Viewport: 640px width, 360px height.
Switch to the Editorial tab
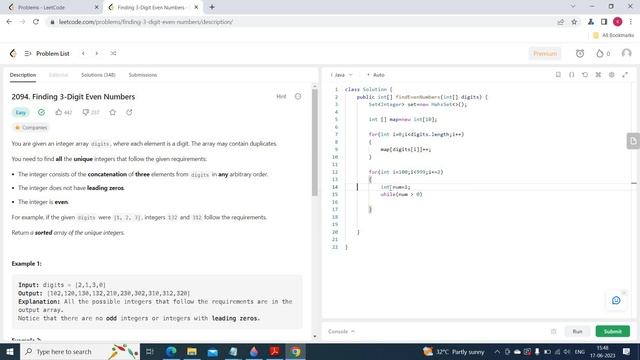coord(58,75)
